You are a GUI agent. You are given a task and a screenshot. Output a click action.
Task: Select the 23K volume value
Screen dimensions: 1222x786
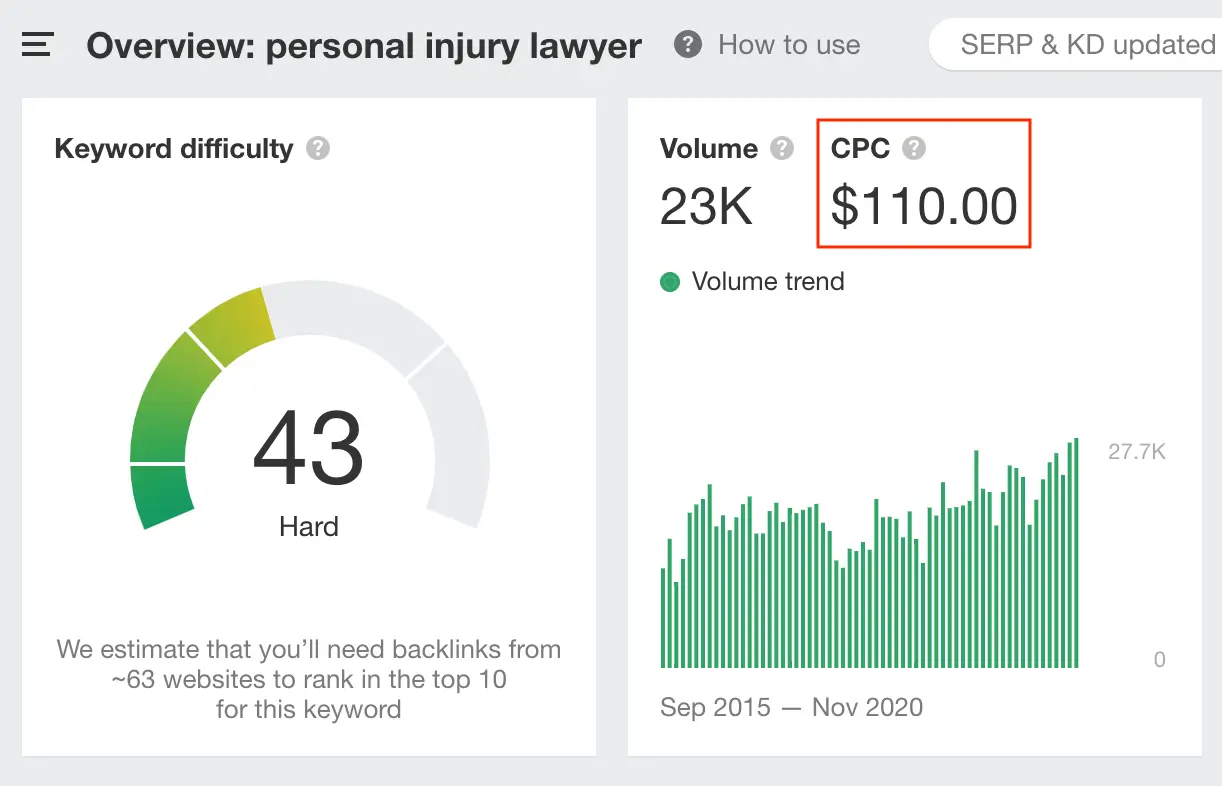706,207
